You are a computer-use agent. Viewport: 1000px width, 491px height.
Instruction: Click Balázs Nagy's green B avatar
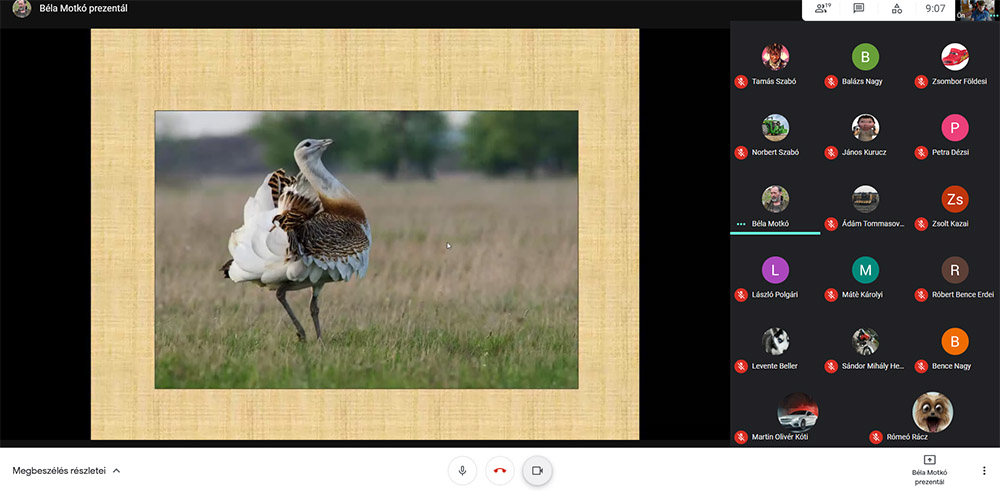pos(865,57)
